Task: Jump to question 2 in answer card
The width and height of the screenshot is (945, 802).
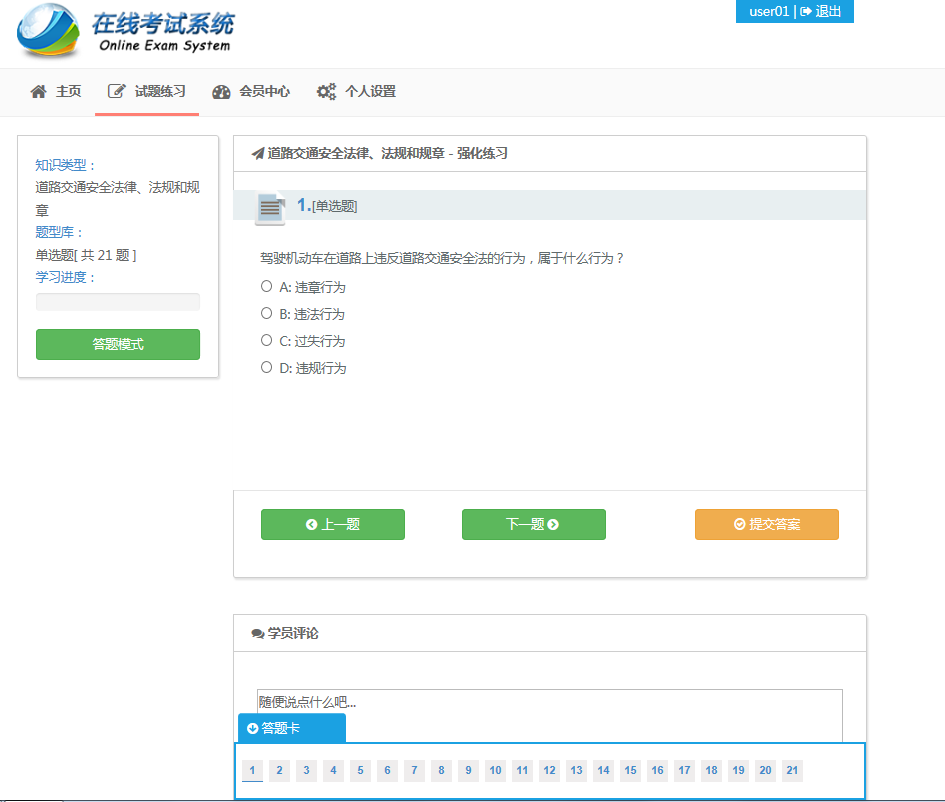Action: pyautogui.click(x=280, y=770)
